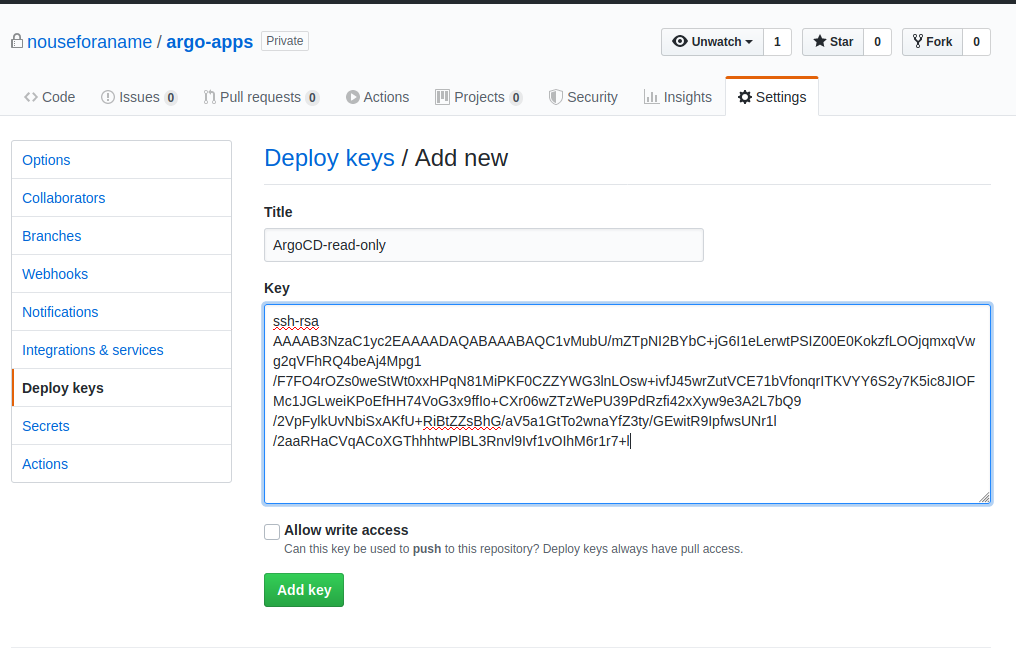Click the private repository lock icon
This screenshot has width=1016, height=652.
[x=17, y=41]
